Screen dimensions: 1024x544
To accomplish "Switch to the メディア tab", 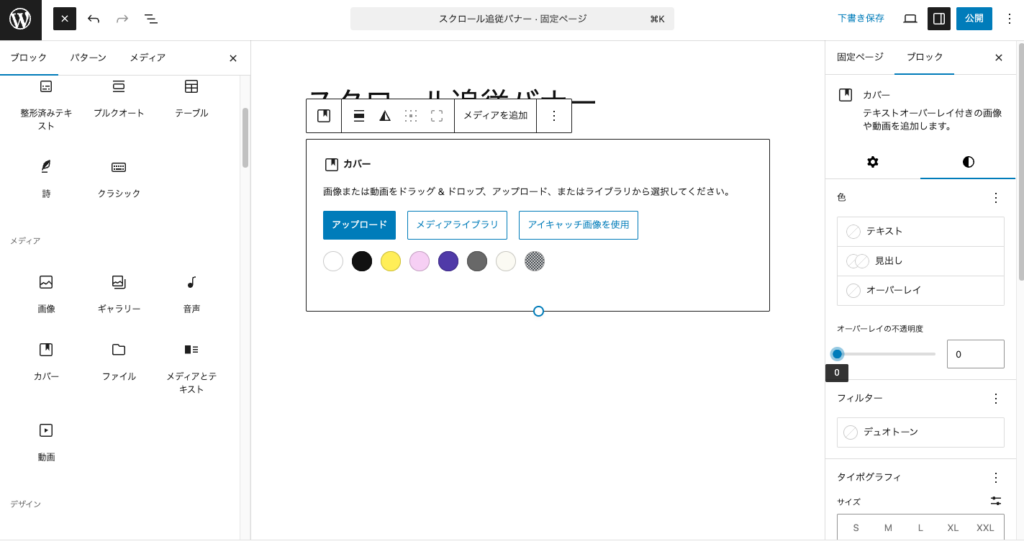I will click(148, 57).
